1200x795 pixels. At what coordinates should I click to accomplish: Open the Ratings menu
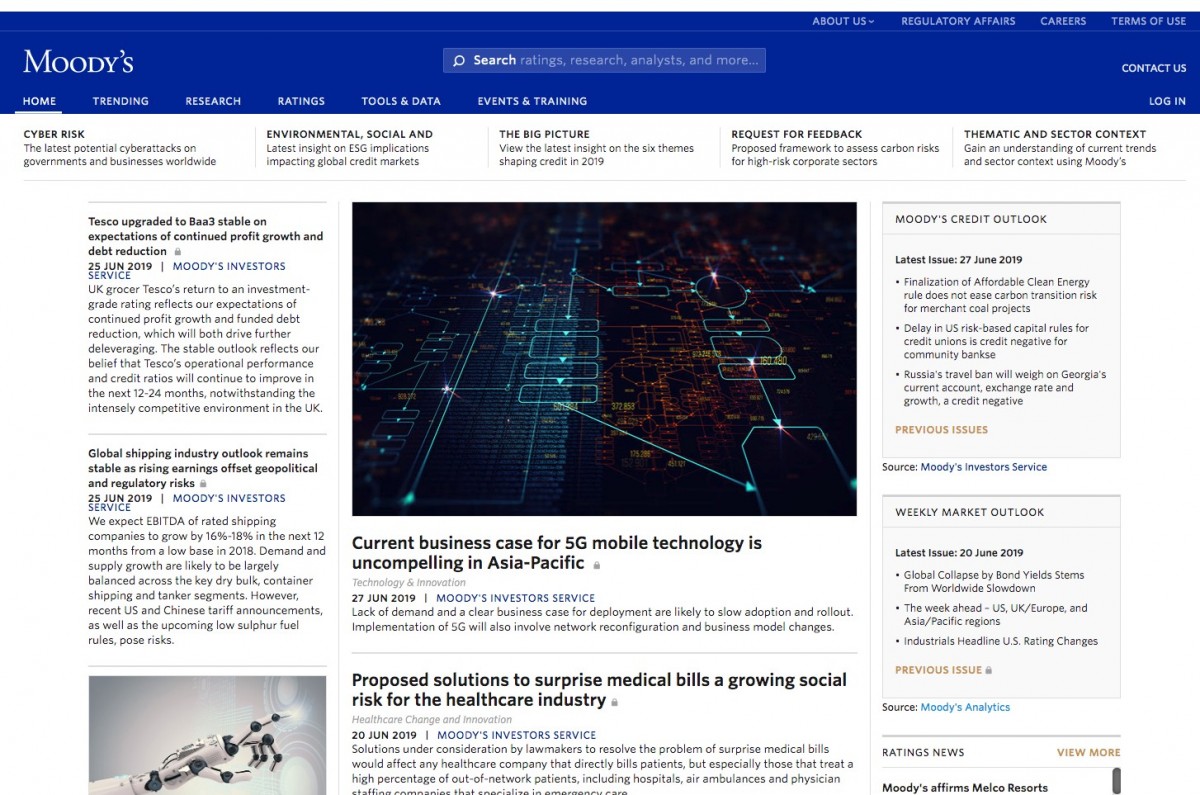[301, 101]
